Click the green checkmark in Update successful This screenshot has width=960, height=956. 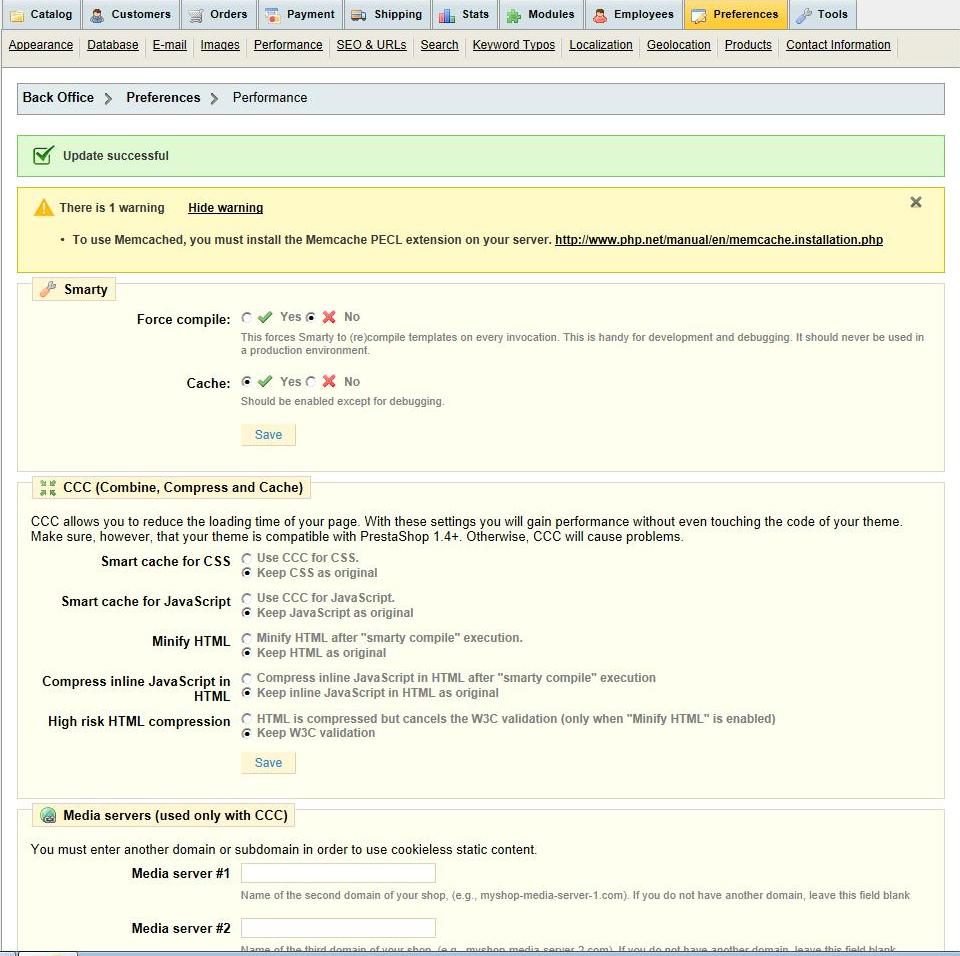click(x=43, y=156)
